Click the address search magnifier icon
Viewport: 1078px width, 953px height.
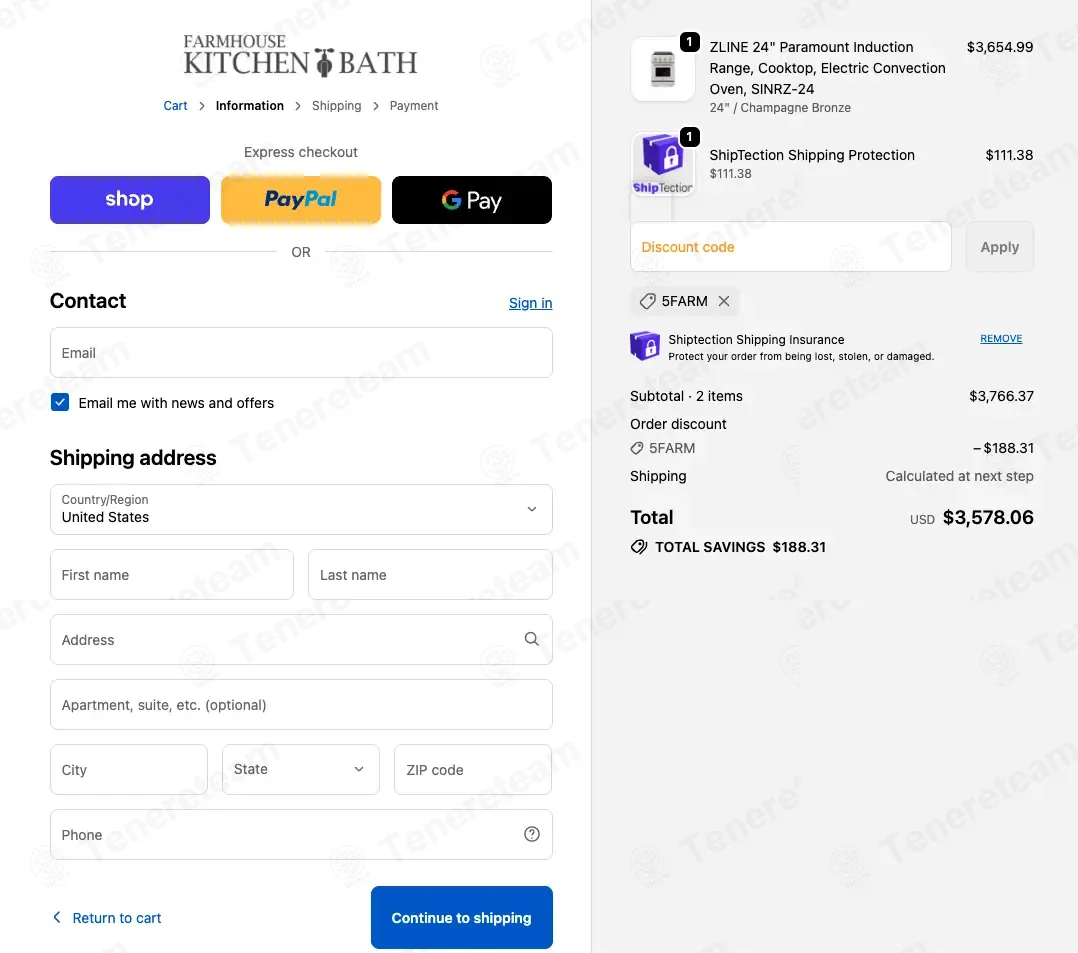531,639
